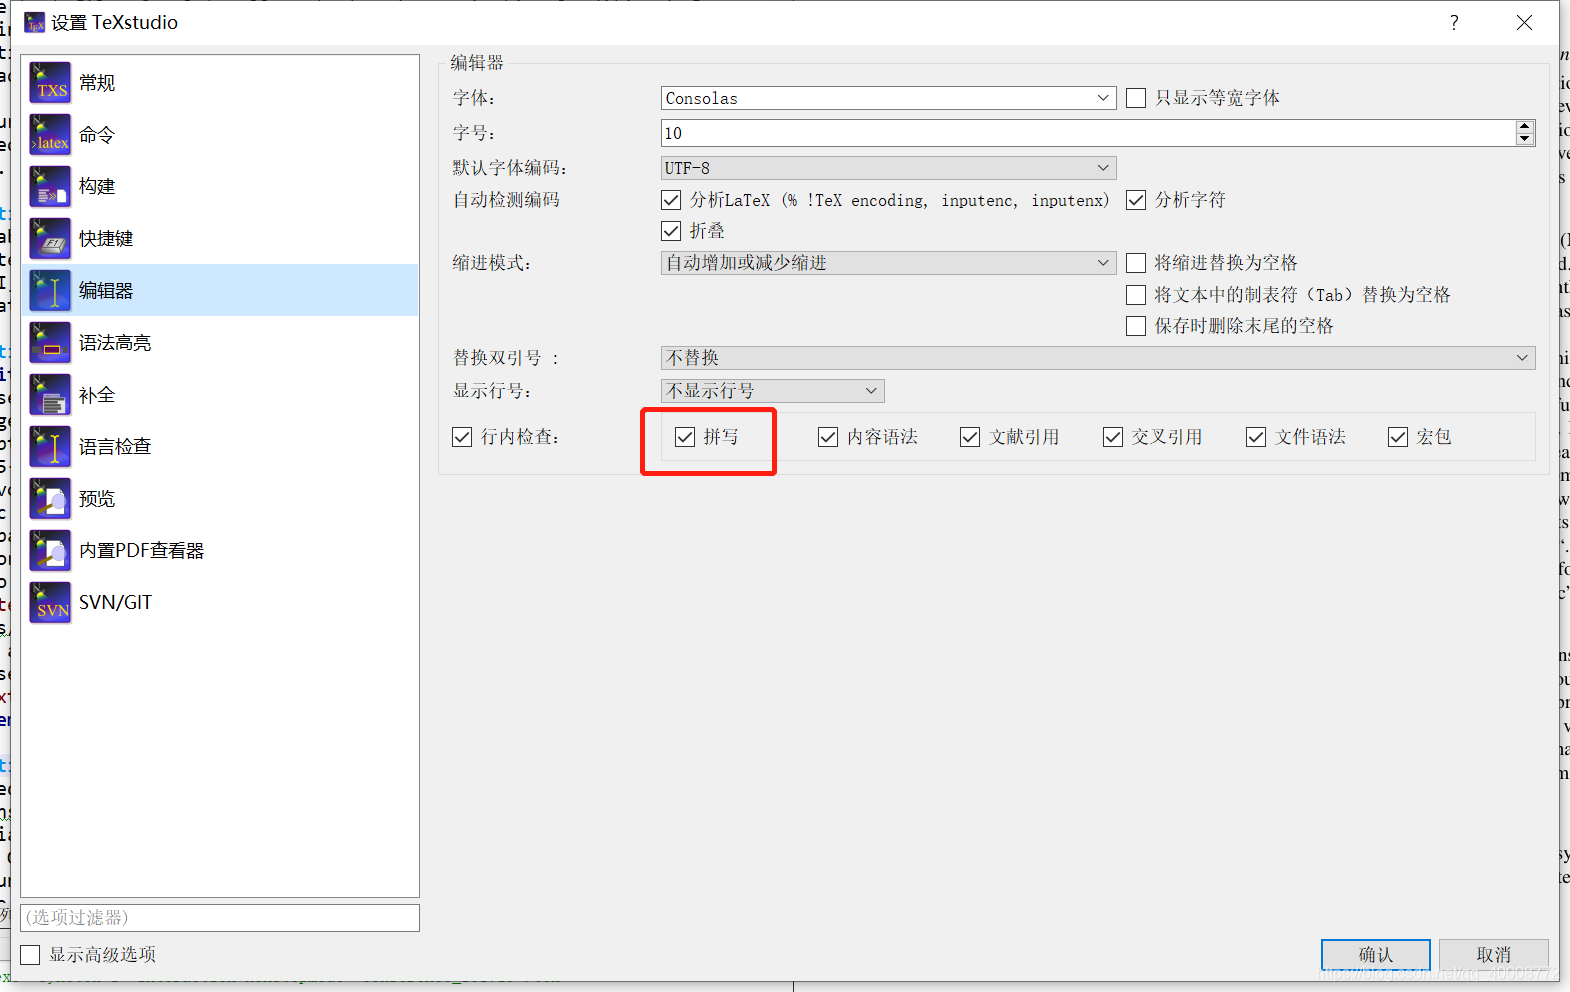
Task: Enable 保存时删除末尾的空格
Action: point(1136,326)
